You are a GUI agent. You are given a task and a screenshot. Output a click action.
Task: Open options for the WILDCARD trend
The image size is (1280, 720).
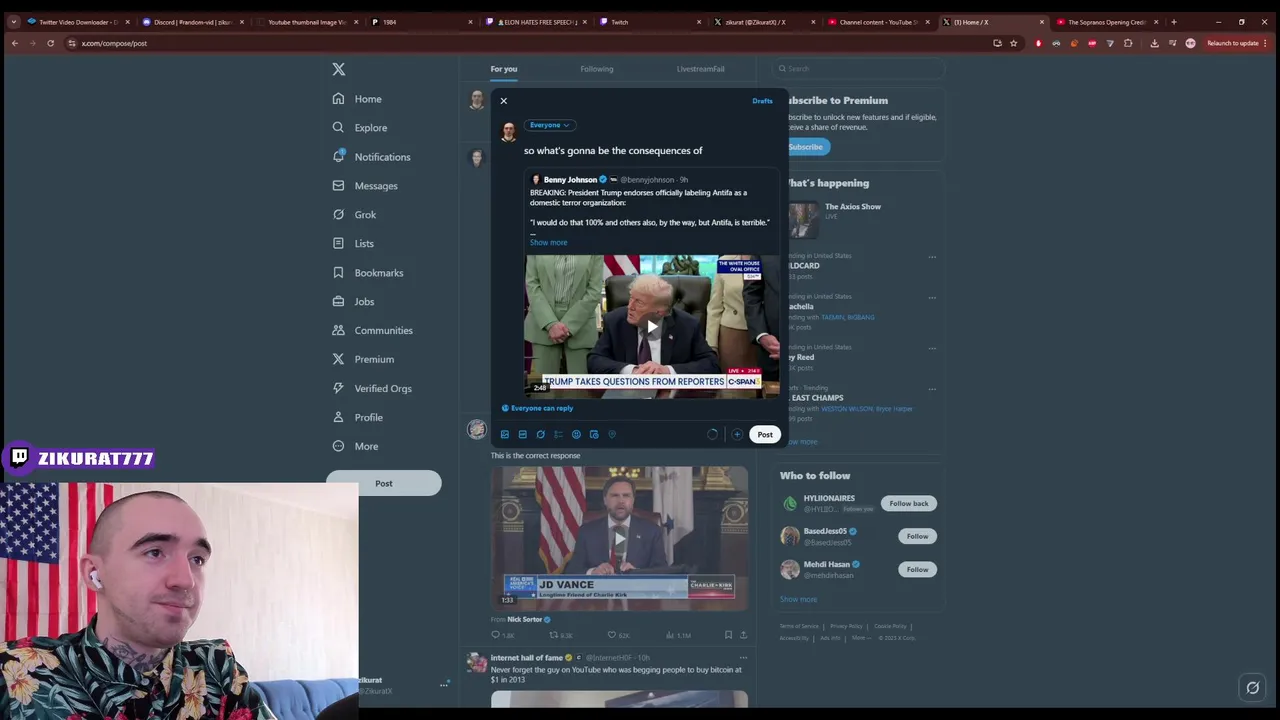pos(932,257)
